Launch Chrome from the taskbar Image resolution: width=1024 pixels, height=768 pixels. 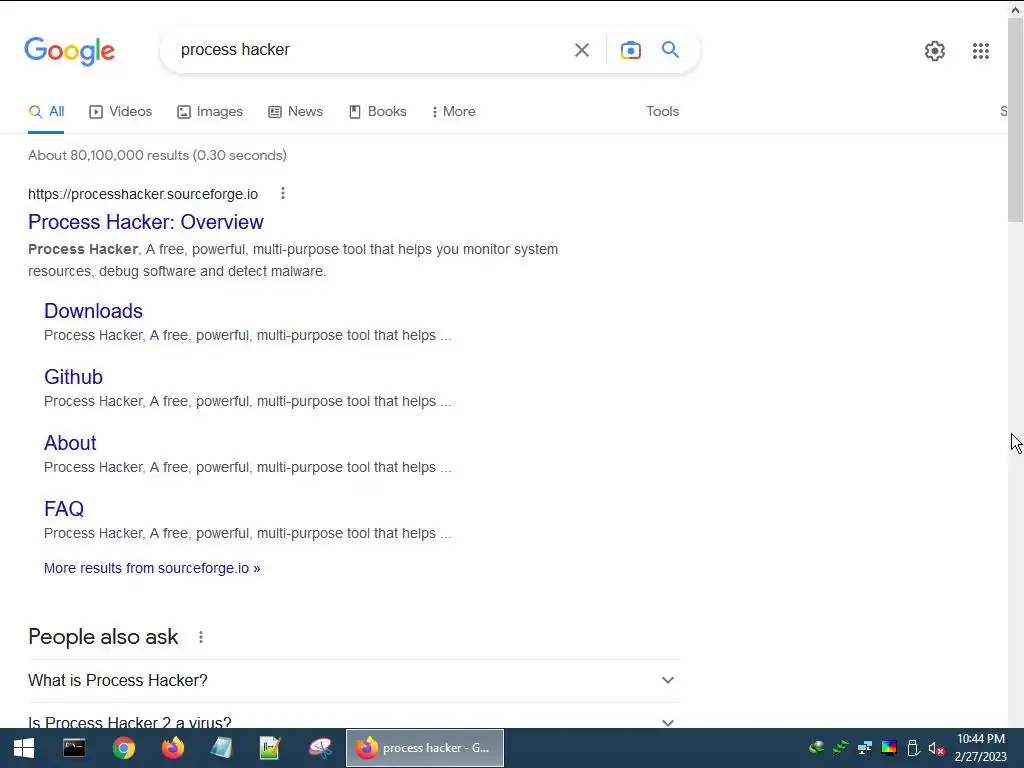click(x=123, y=748)
